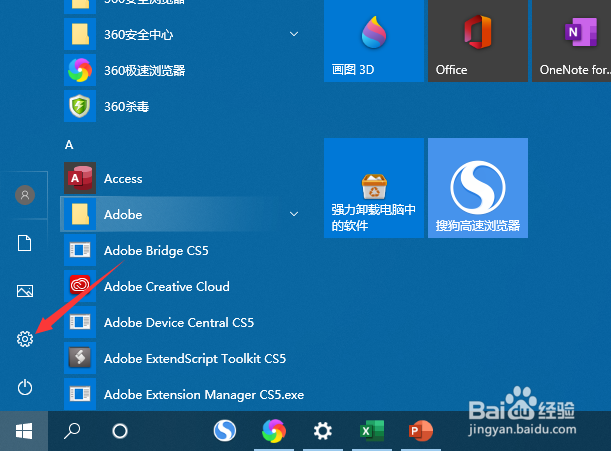Click the Power icon in Start sidebar
This screenshot has width=611, height=451.
point(25,387)
